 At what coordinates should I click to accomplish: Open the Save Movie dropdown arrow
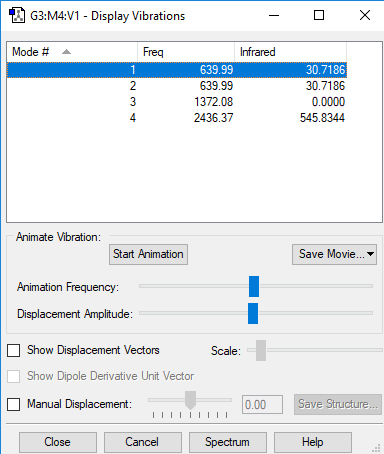370,254
